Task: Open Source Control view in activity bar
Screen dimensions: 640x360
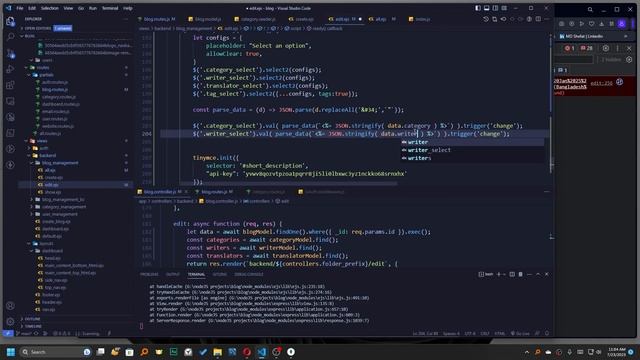Action: 10,53
